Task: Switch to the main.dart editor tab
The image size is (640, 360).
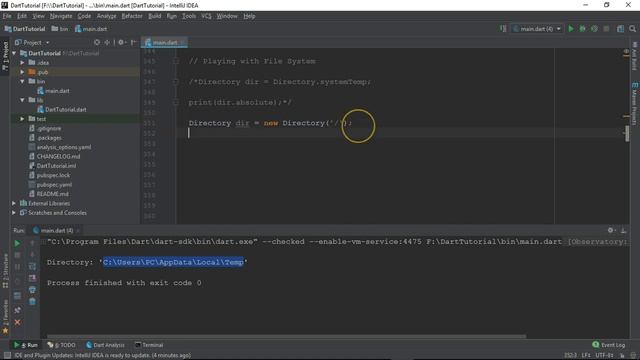Action: point(164,42)
